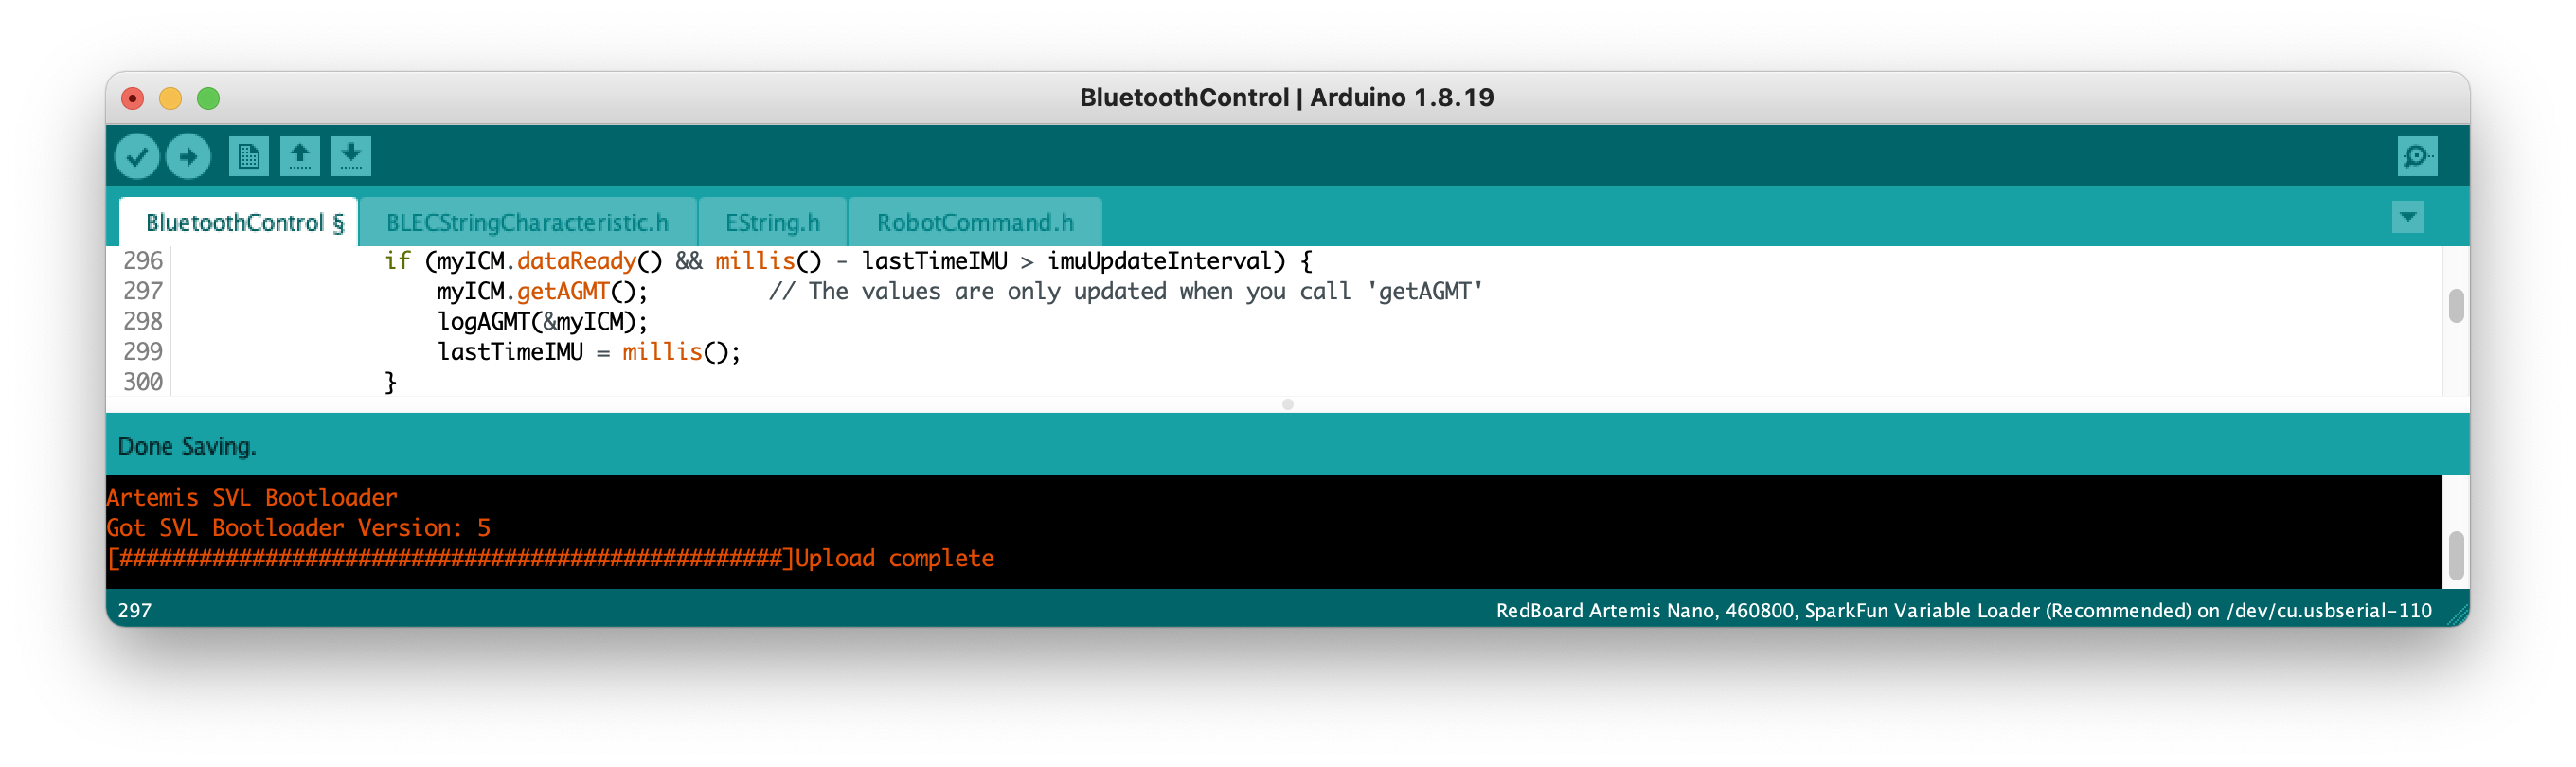
Task: Click the Verify checkmark button
Action: click(137, 156)
